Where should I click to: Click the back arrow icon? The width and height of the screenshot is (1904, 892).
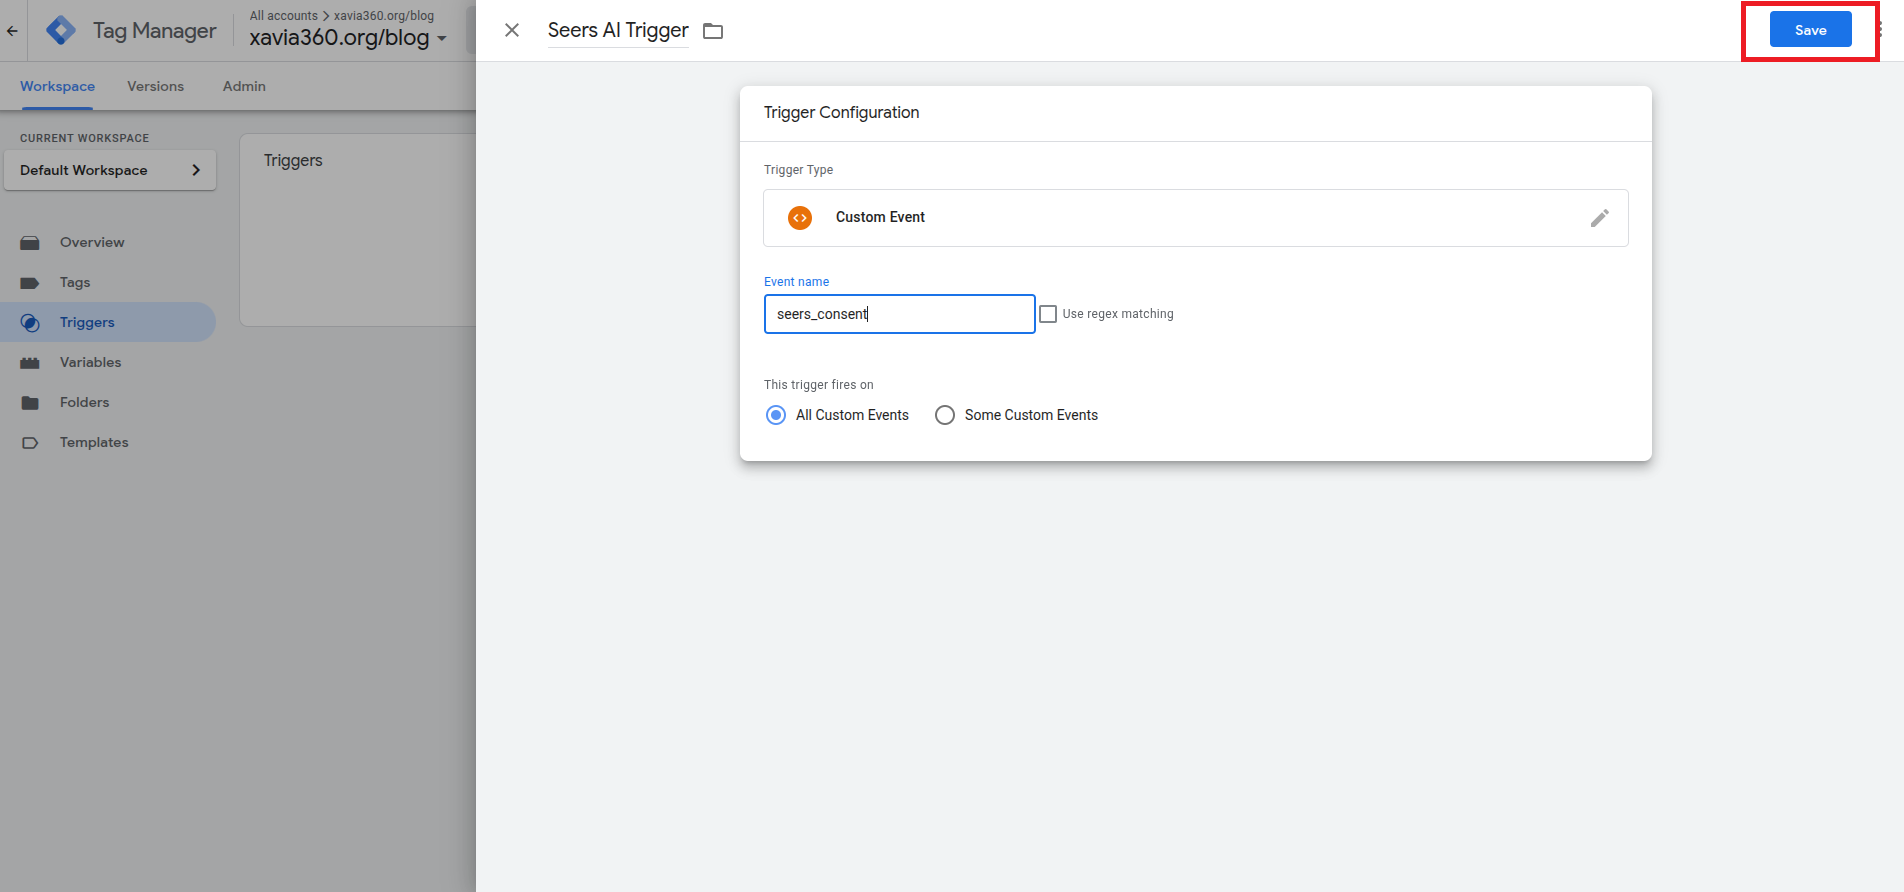click(x=12, y=31)
